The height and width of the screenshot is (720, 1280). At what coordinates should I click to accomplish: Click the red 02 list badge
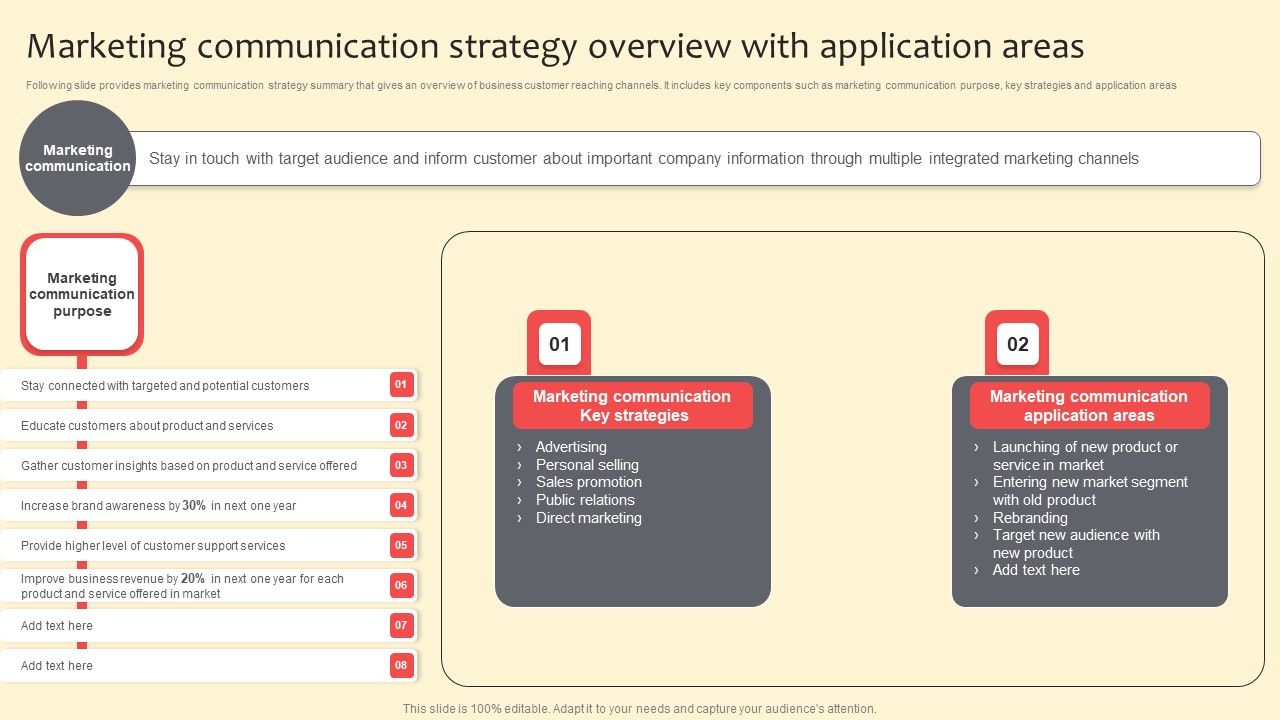tap(401, 425)
